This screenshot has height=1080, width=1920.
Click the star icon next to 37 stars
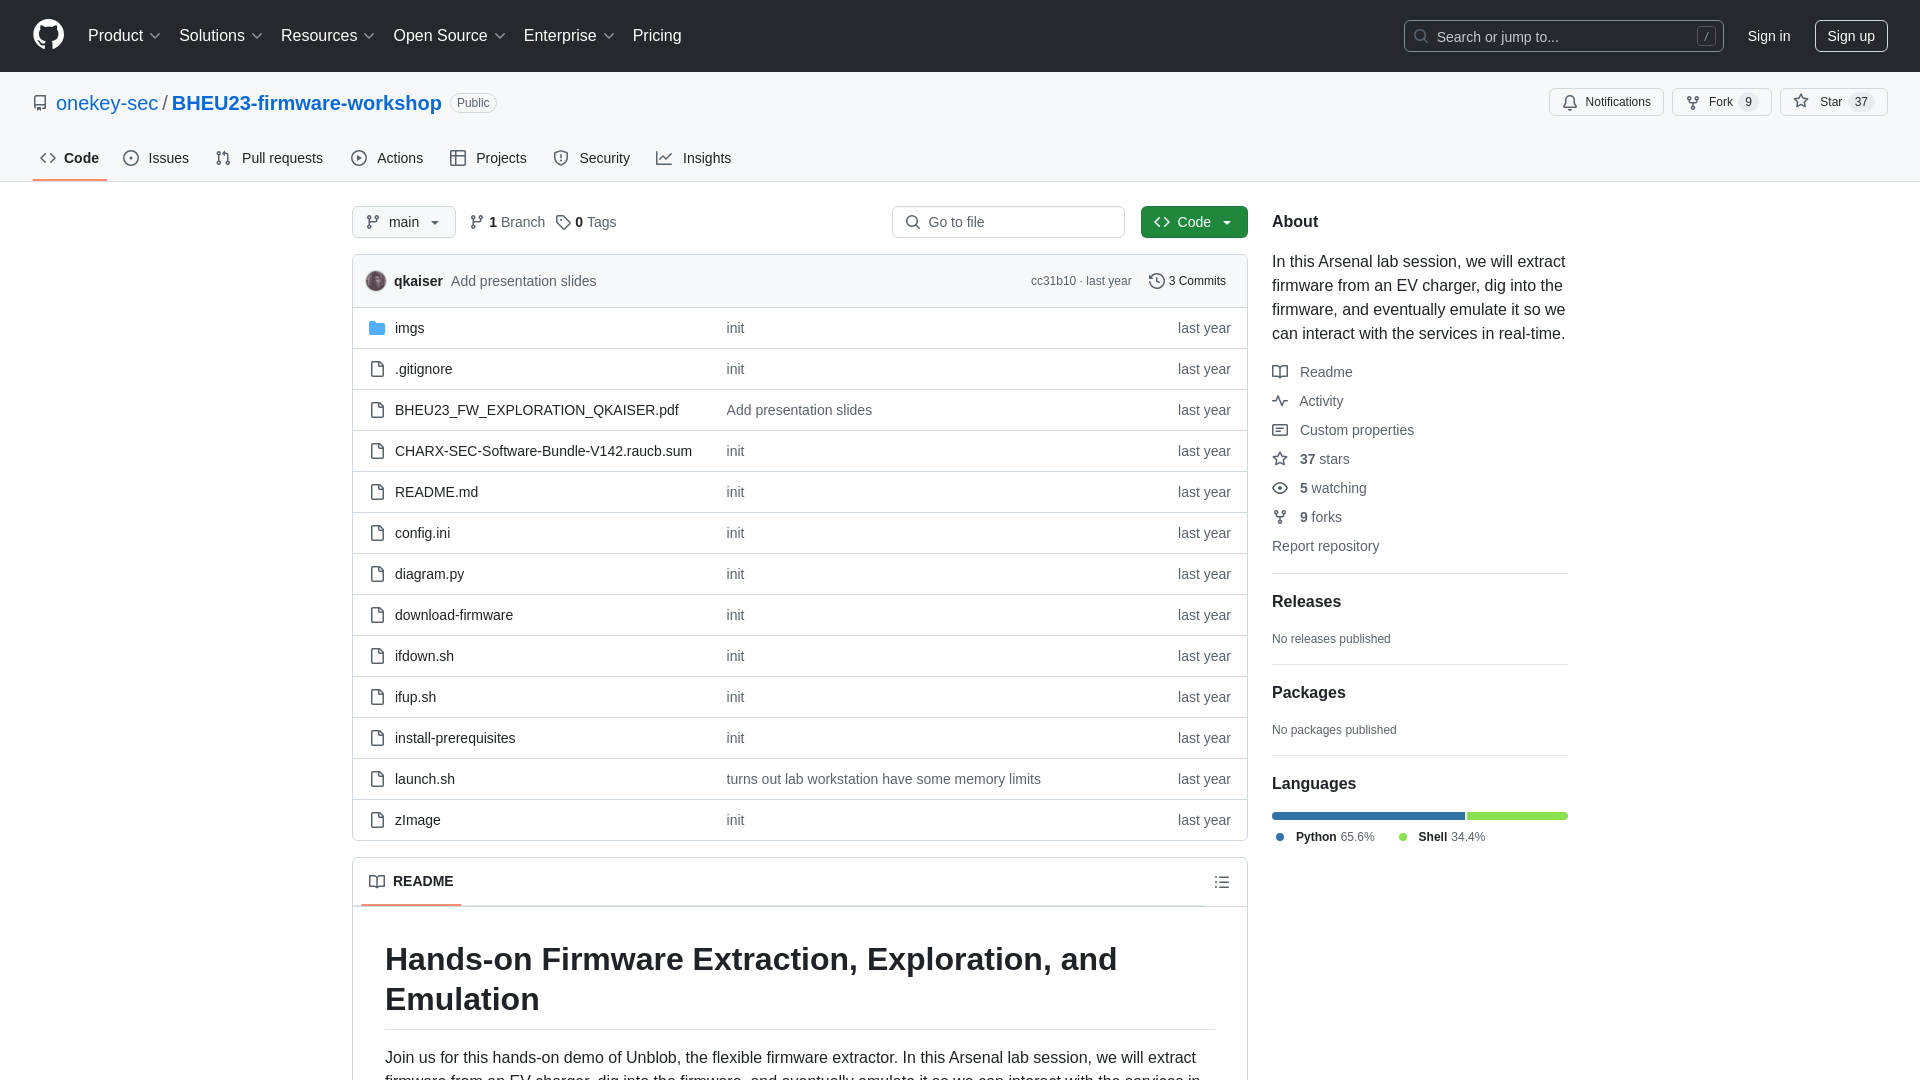point(1280,459)
